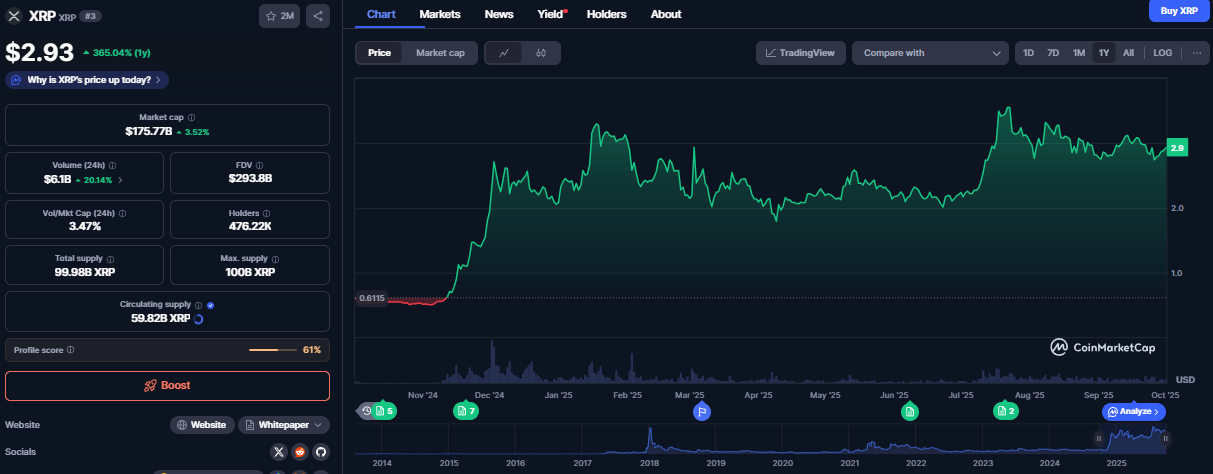This screenshot has width=1213, height=474.
Task: Switch to line chart view
Action: click(504, 53)
